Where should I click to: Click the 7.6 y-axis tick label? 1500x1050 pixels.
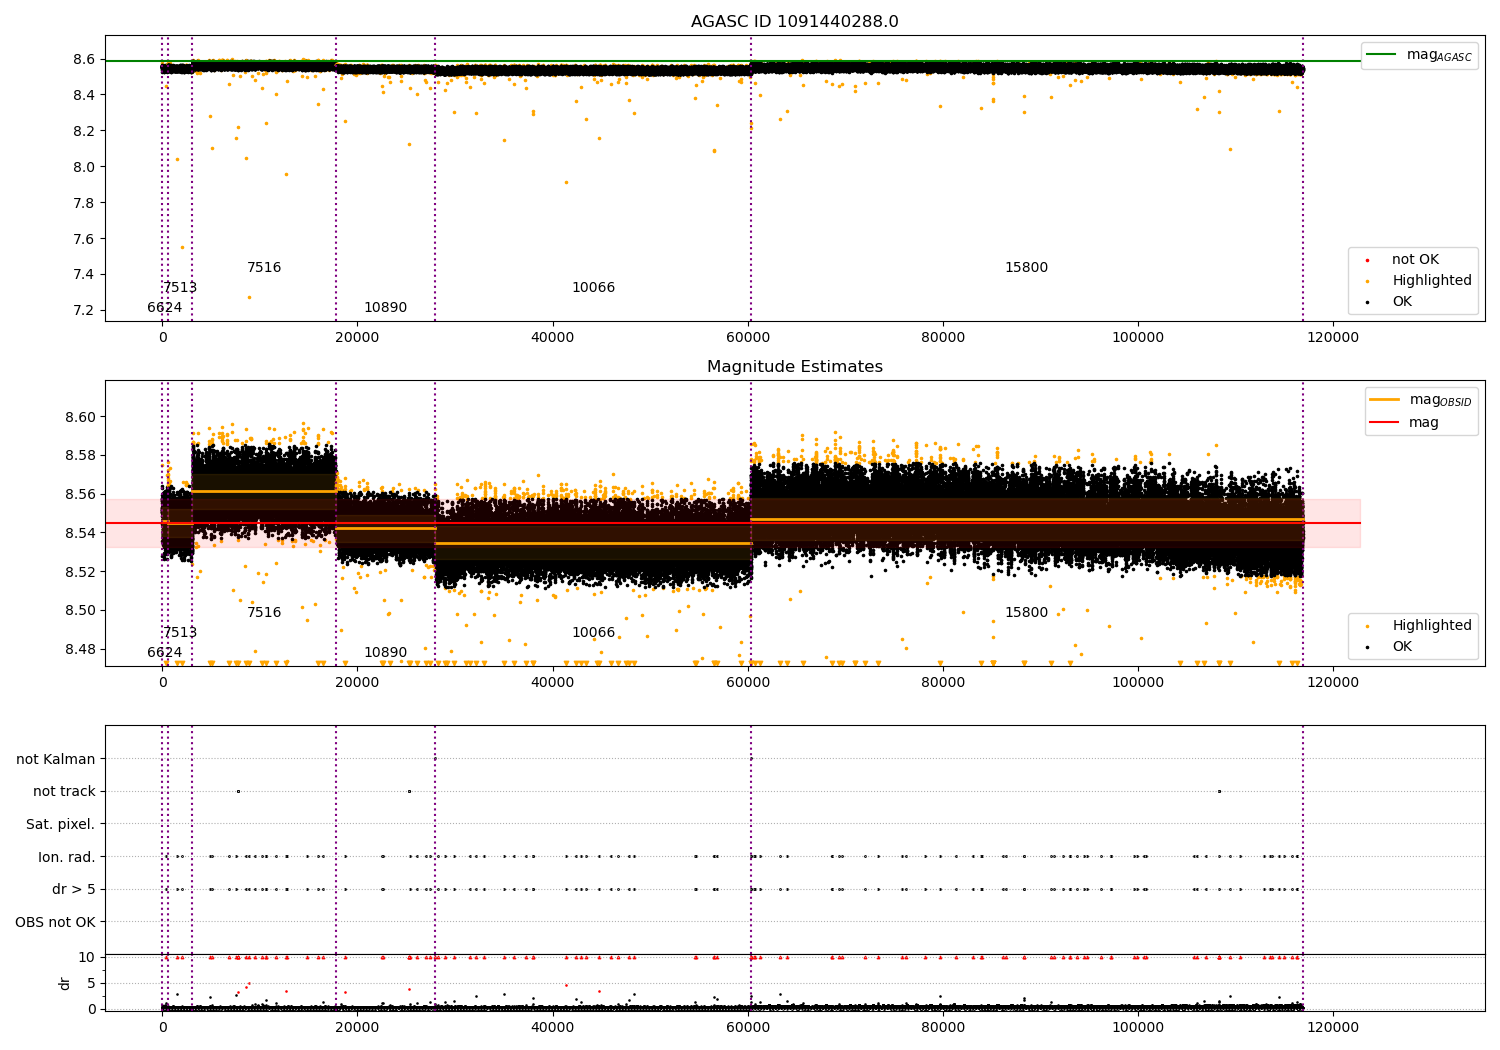coord(84,239)
